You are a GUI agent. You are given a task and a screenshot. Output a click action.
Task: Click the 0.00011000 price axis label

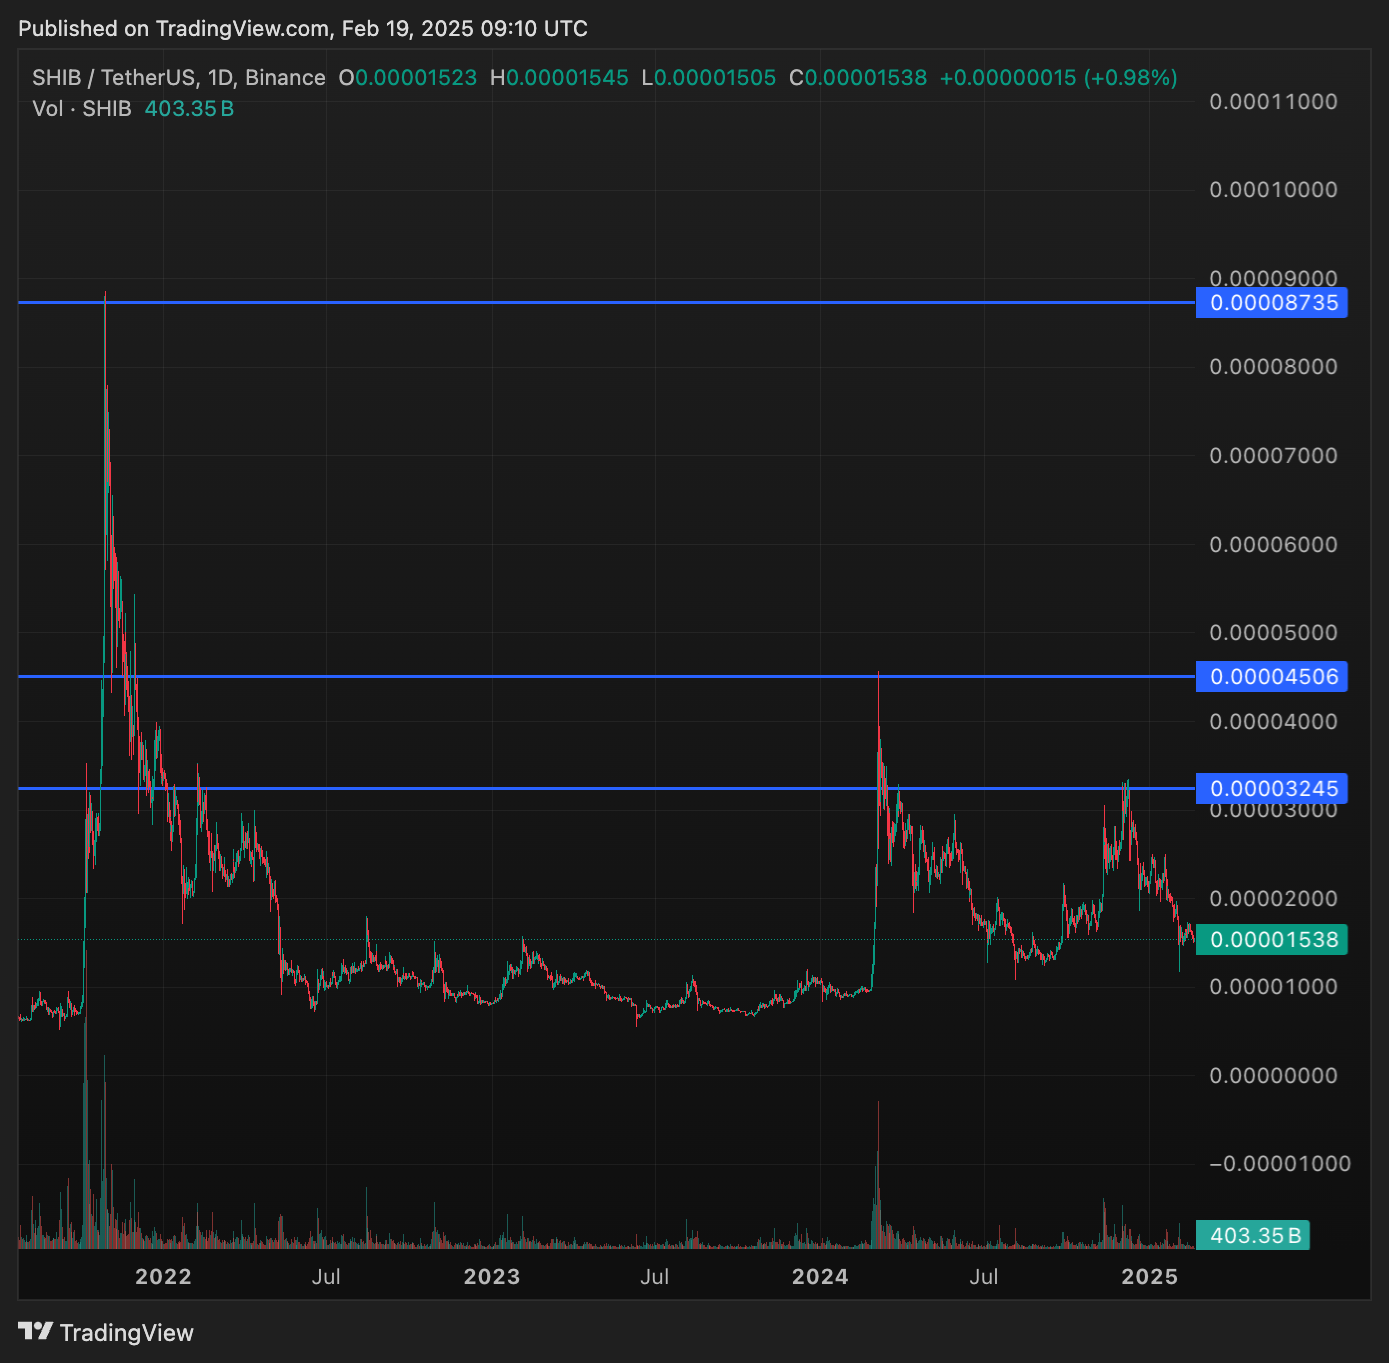(x=1273, y=101)
